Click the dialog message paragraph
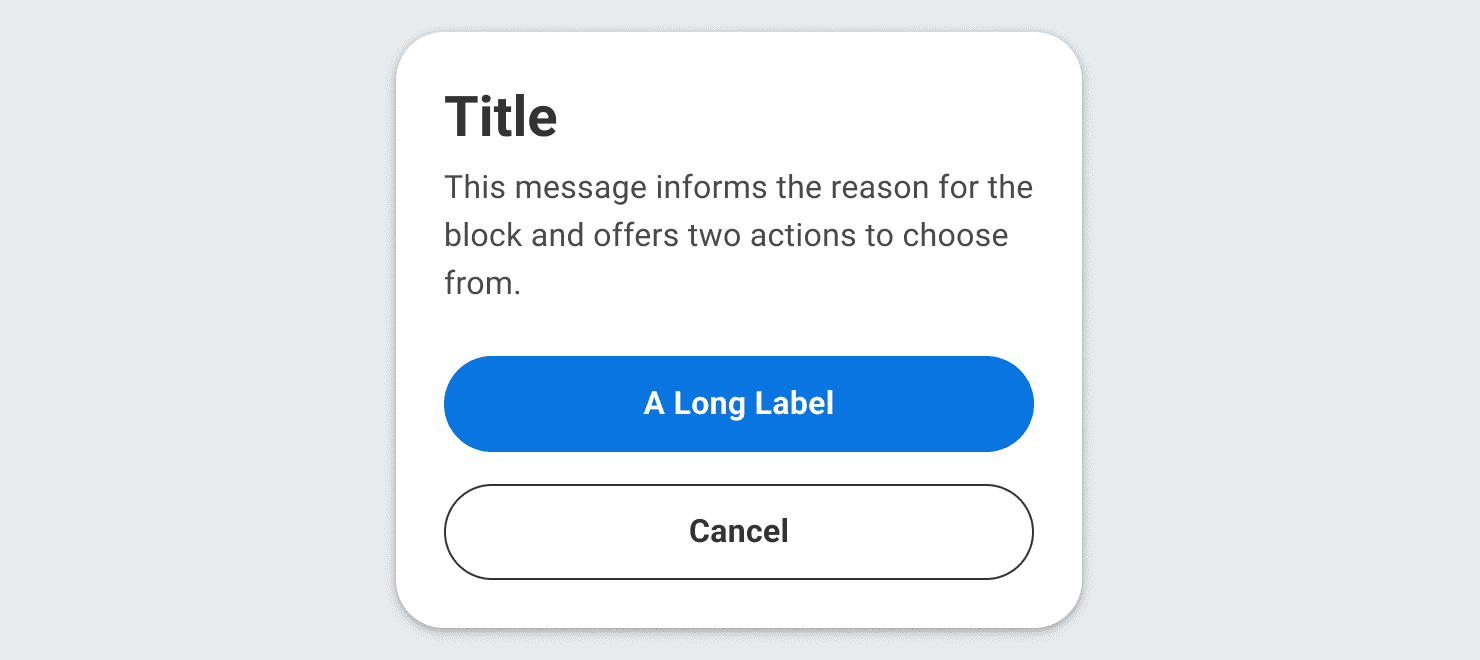Viewport: 1480px width, 660px height. click(x=738, y=235)
